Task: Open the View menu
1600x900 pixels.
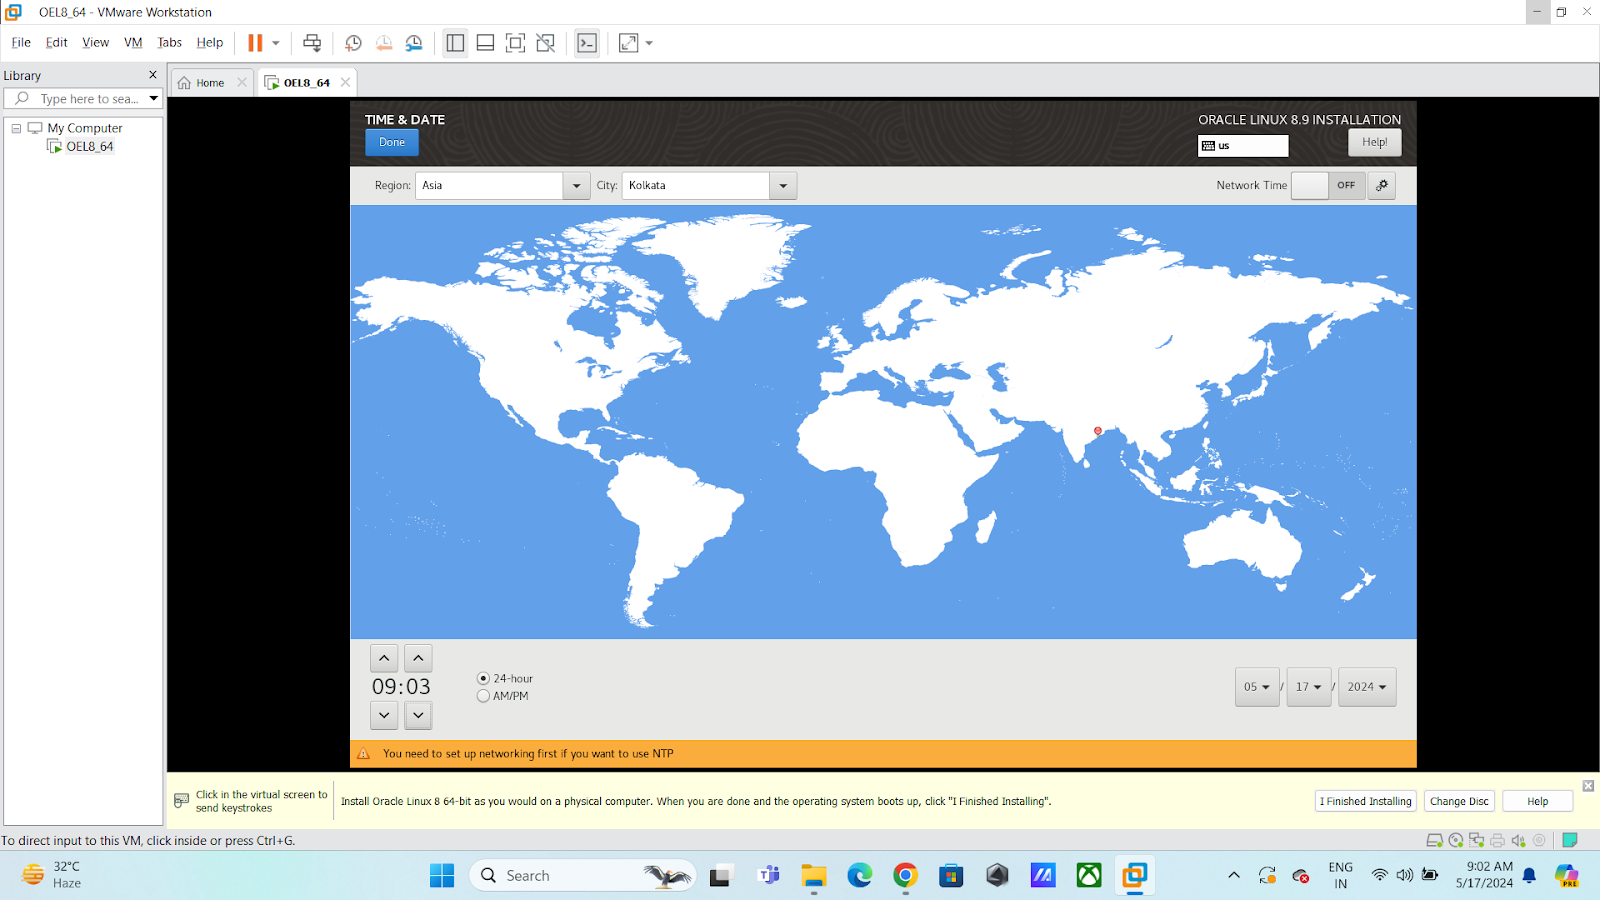Action: (96, 43)
